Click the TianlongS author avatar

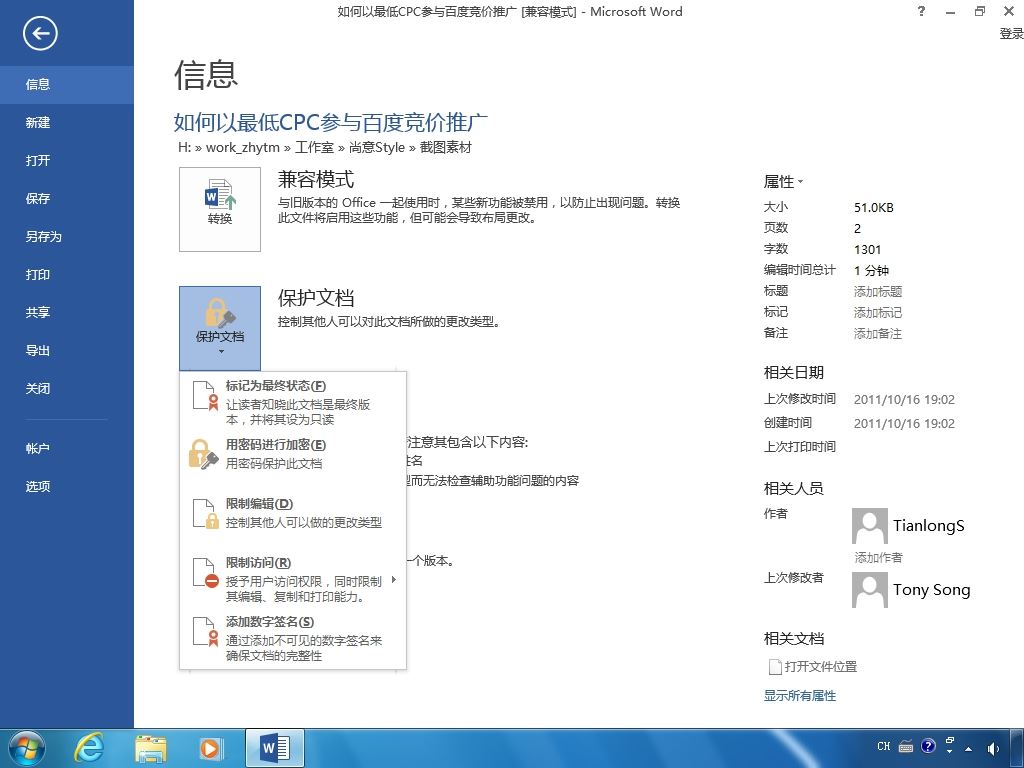tap(869, 526)
